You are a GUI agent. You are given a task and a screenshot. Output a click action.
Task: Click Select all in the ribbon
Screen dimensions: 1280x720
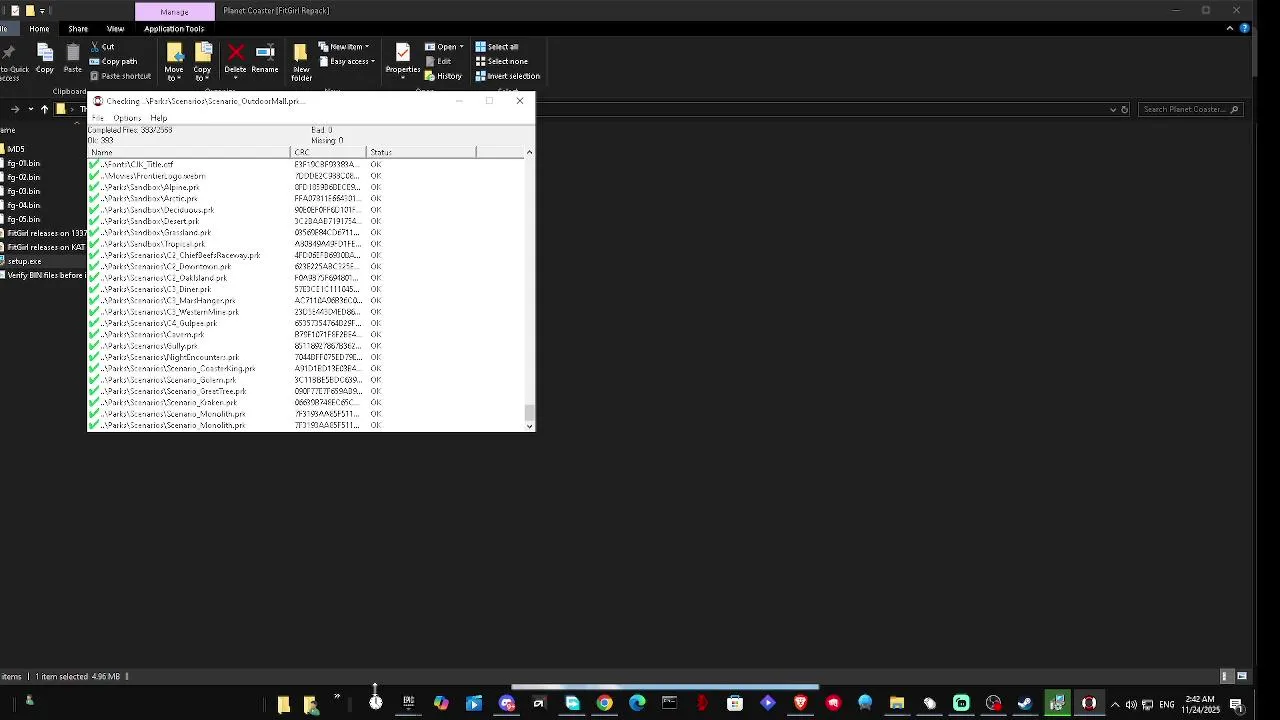tap(496, 47)
